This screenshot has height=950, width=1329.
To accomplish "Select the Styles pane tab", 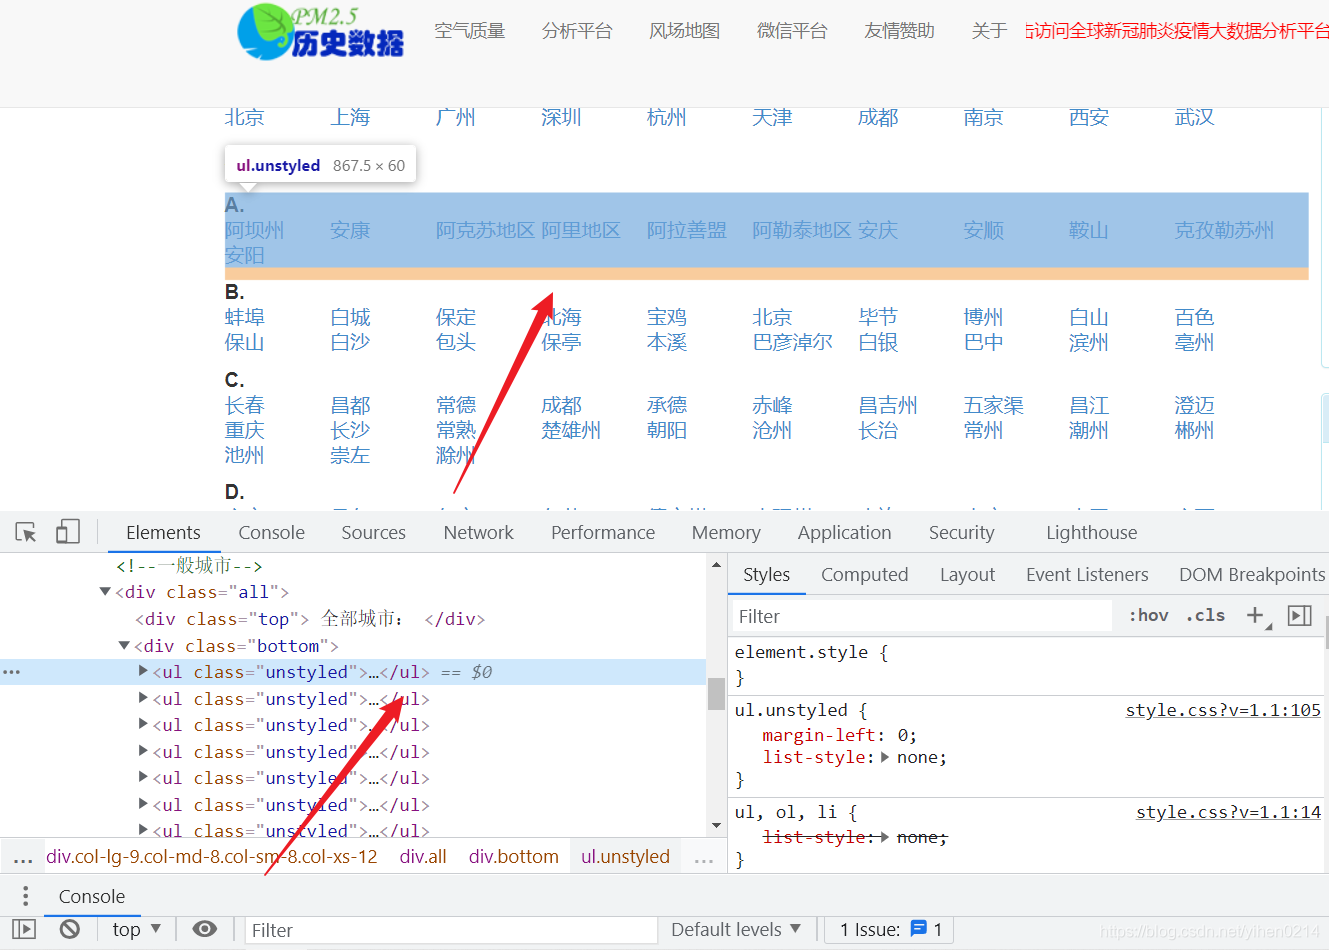I will pos(766,574).
